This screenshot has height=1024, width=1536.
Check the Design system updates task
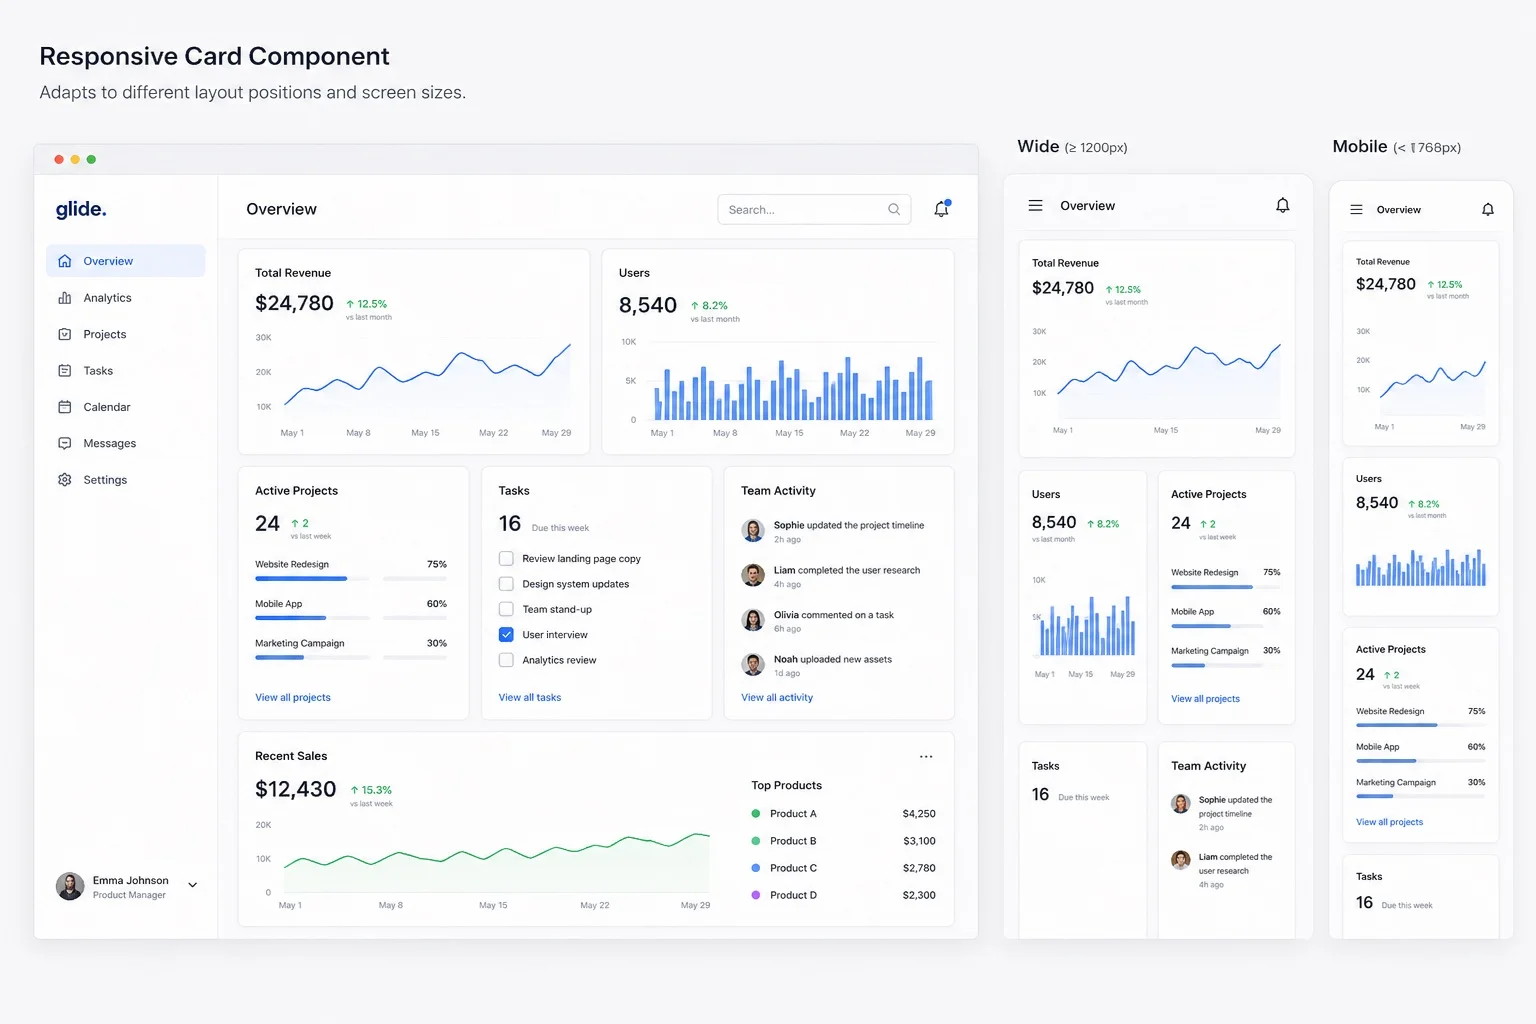(x=506, y=584)
